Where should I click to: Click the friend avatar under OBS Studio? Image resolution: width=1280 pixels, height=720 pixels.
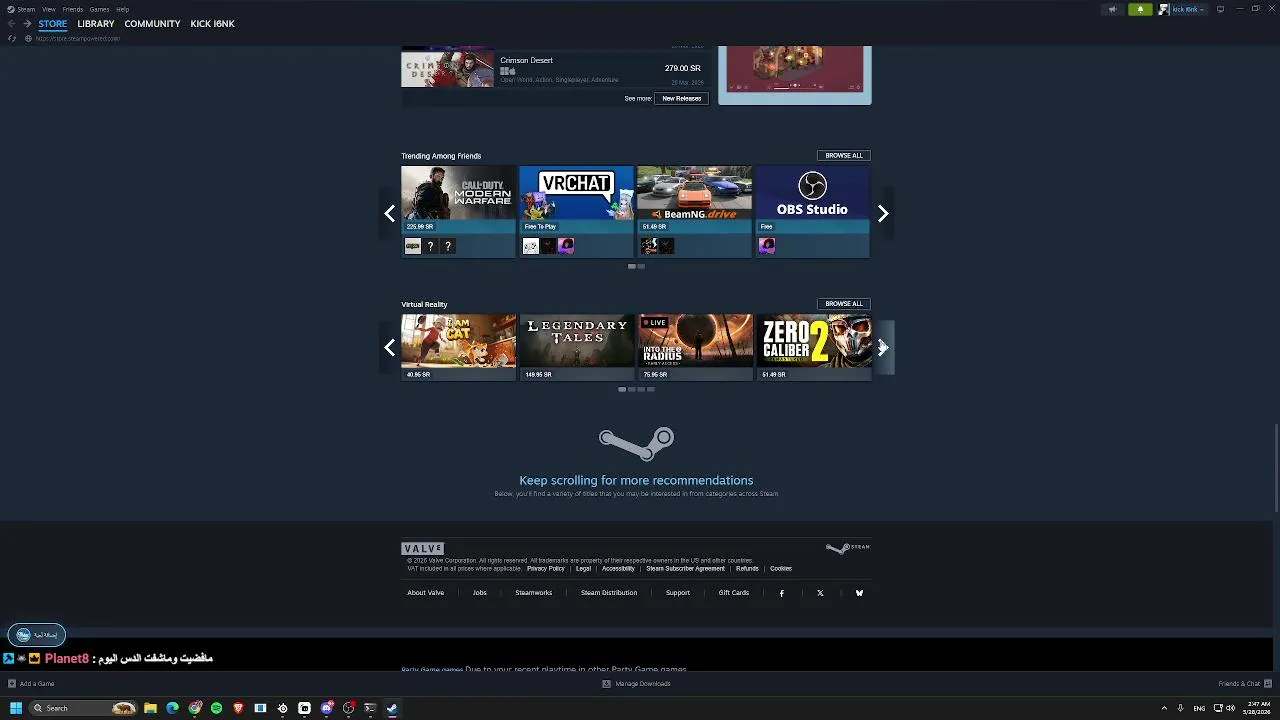click(x=767, y=246)
